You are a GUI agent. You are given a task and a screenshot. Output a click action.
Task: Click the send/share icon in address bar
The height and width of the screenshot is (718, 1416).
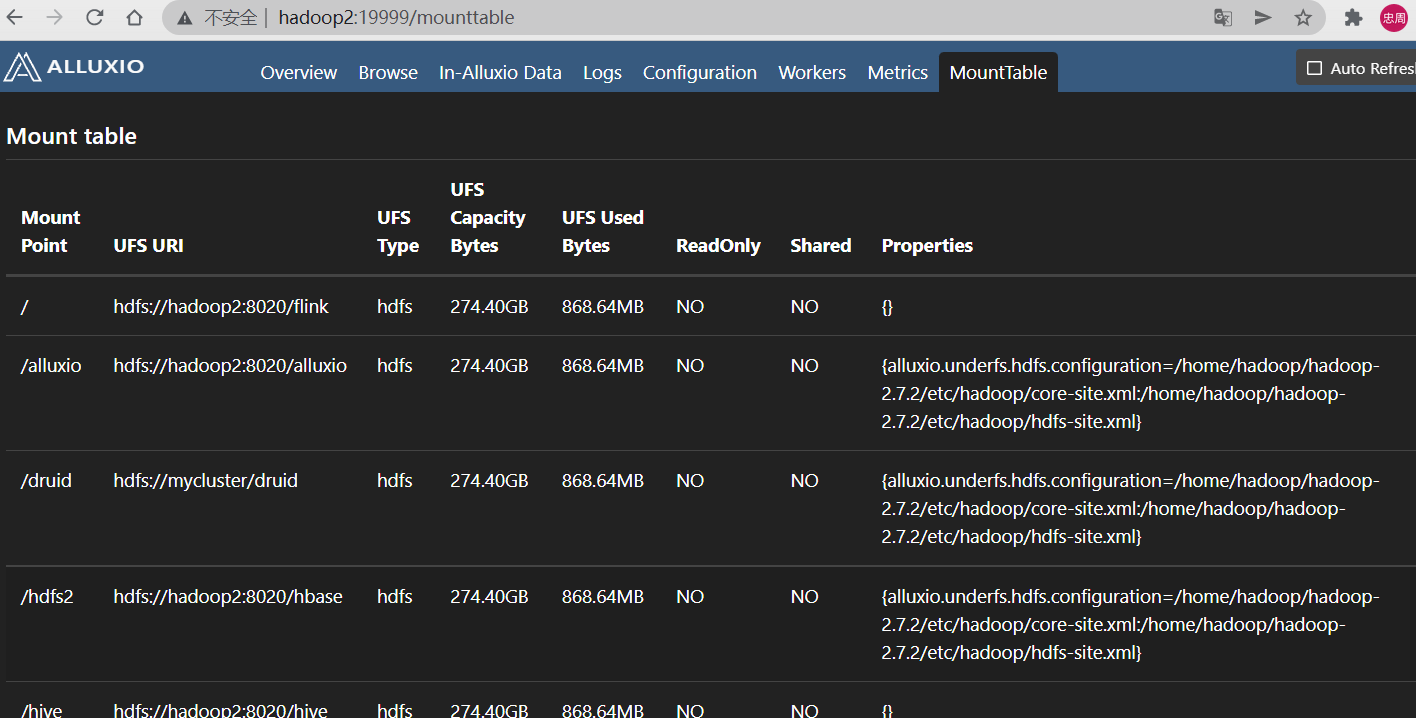coord(1263,17)
